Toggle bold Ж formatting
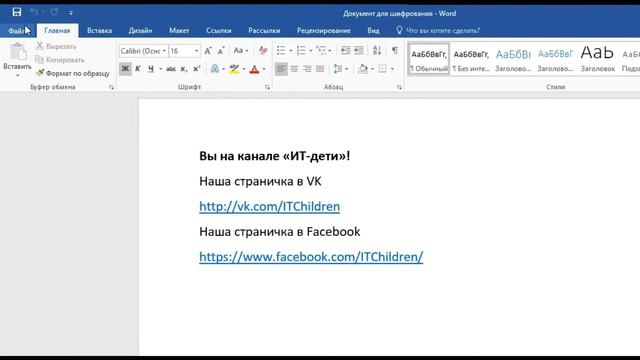This screenshot has width=640, height=360. coord(125,69)
